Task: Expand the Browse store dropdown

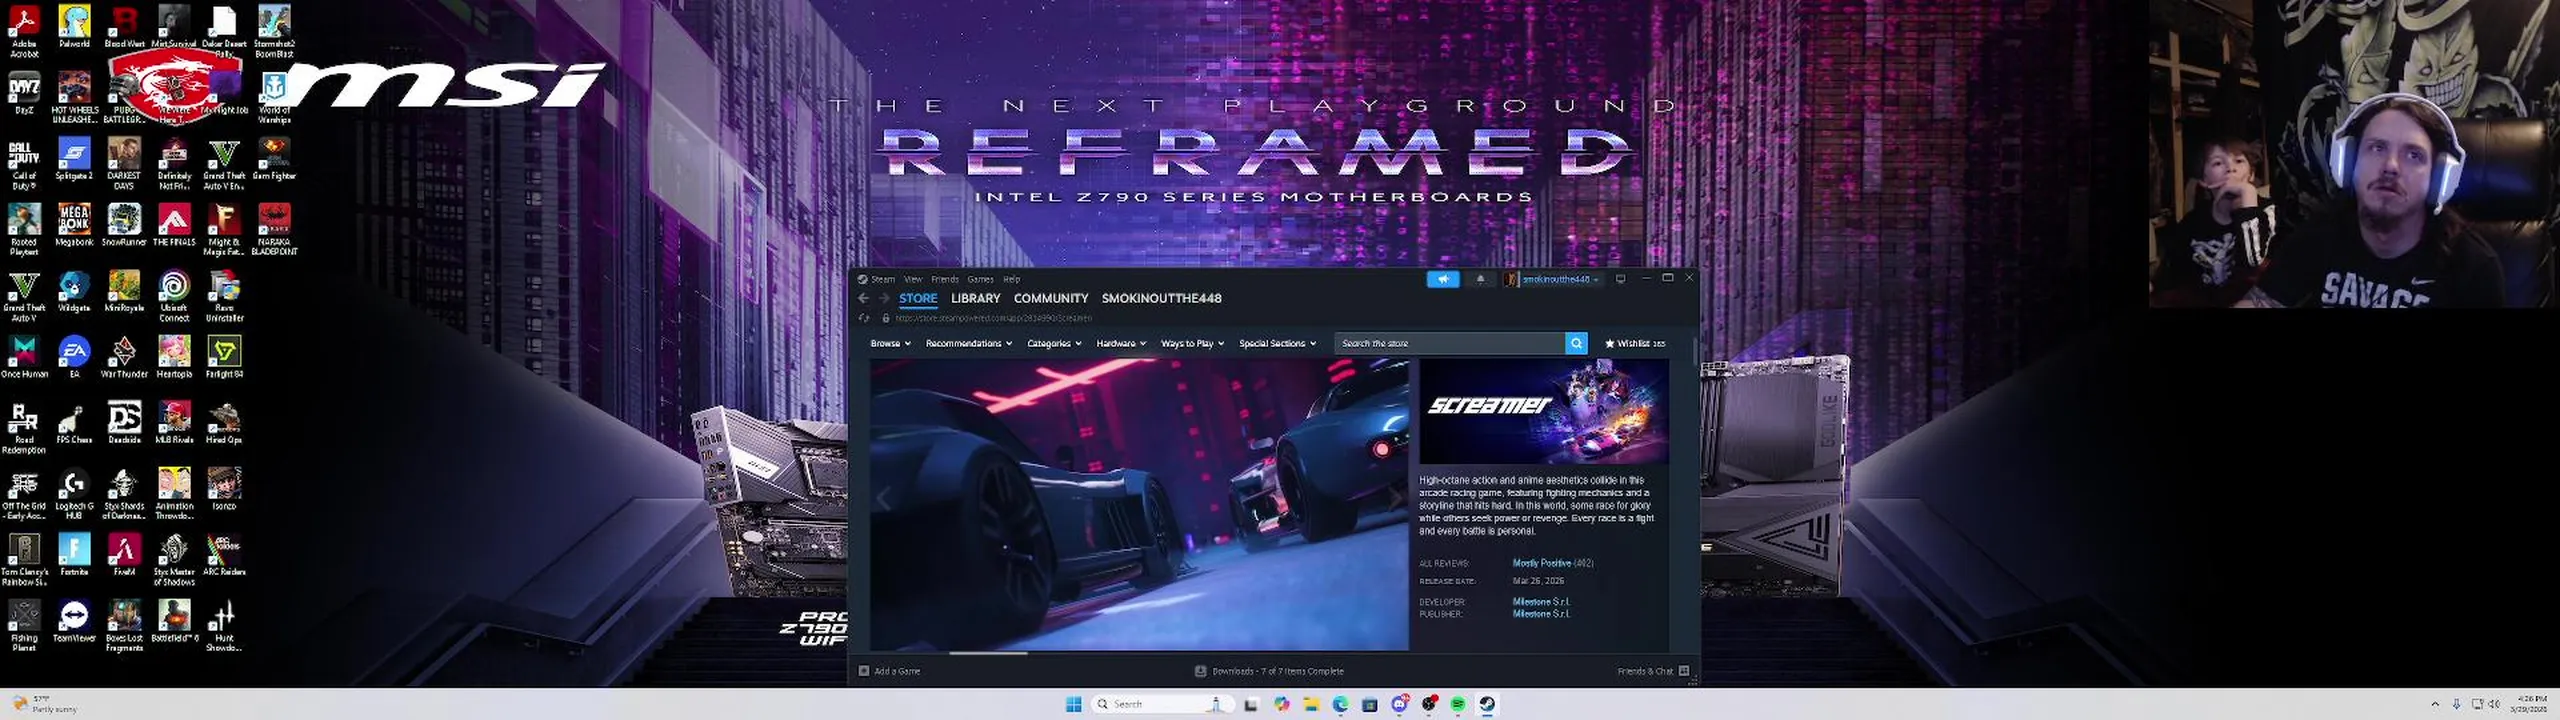Action: click(x=890, y=343)
